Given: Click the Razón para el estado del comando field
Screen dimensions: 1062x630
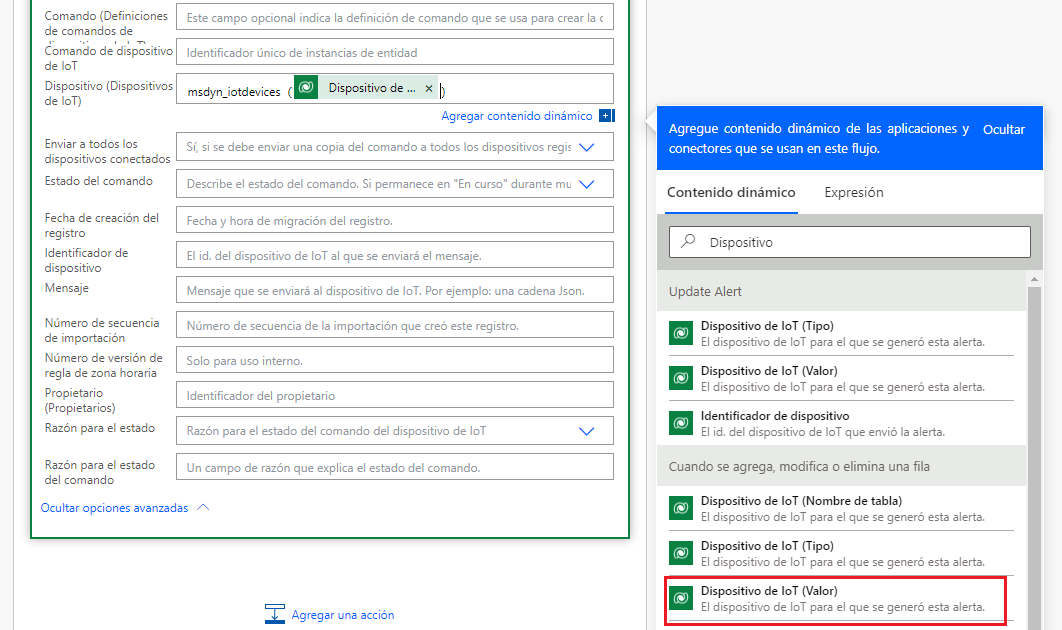Looking at the screenshot, I should pos(395,467).
